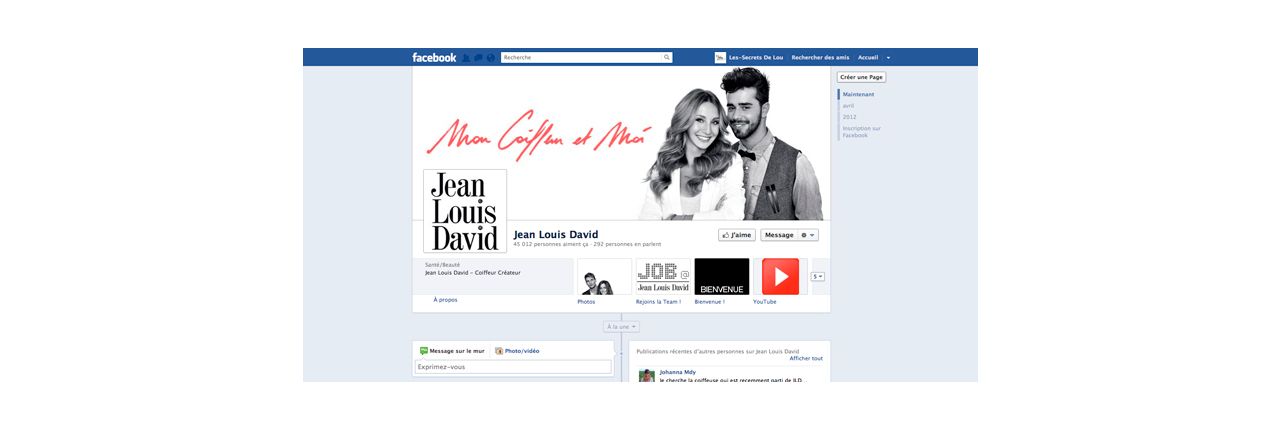Viewport: 1280px width, 430px height.
Task: Open the Photos thumbnail tile
Action: tap(604, 277)
